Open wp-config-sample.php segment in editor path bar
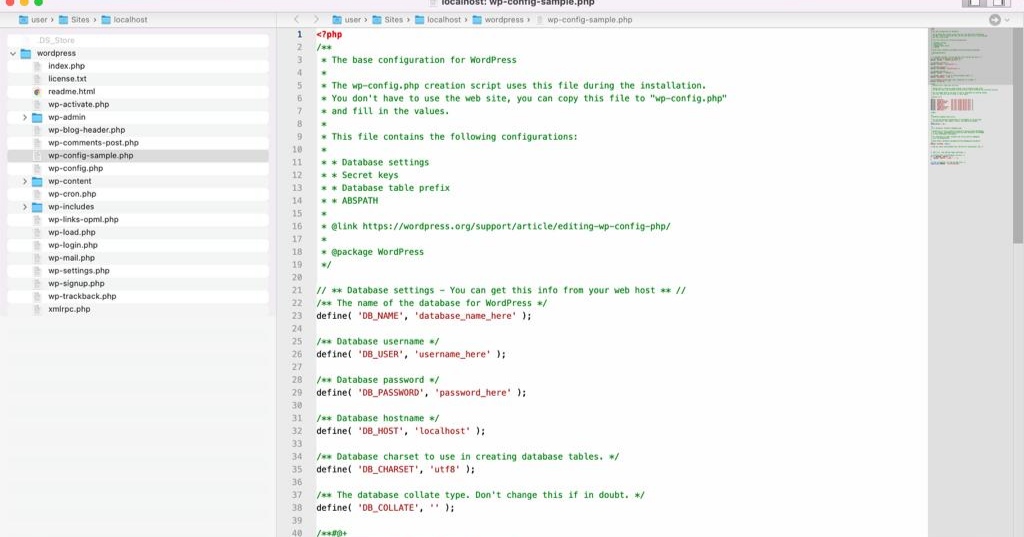Viewport: 1024px width, 537px height. (x=584, y=20)
